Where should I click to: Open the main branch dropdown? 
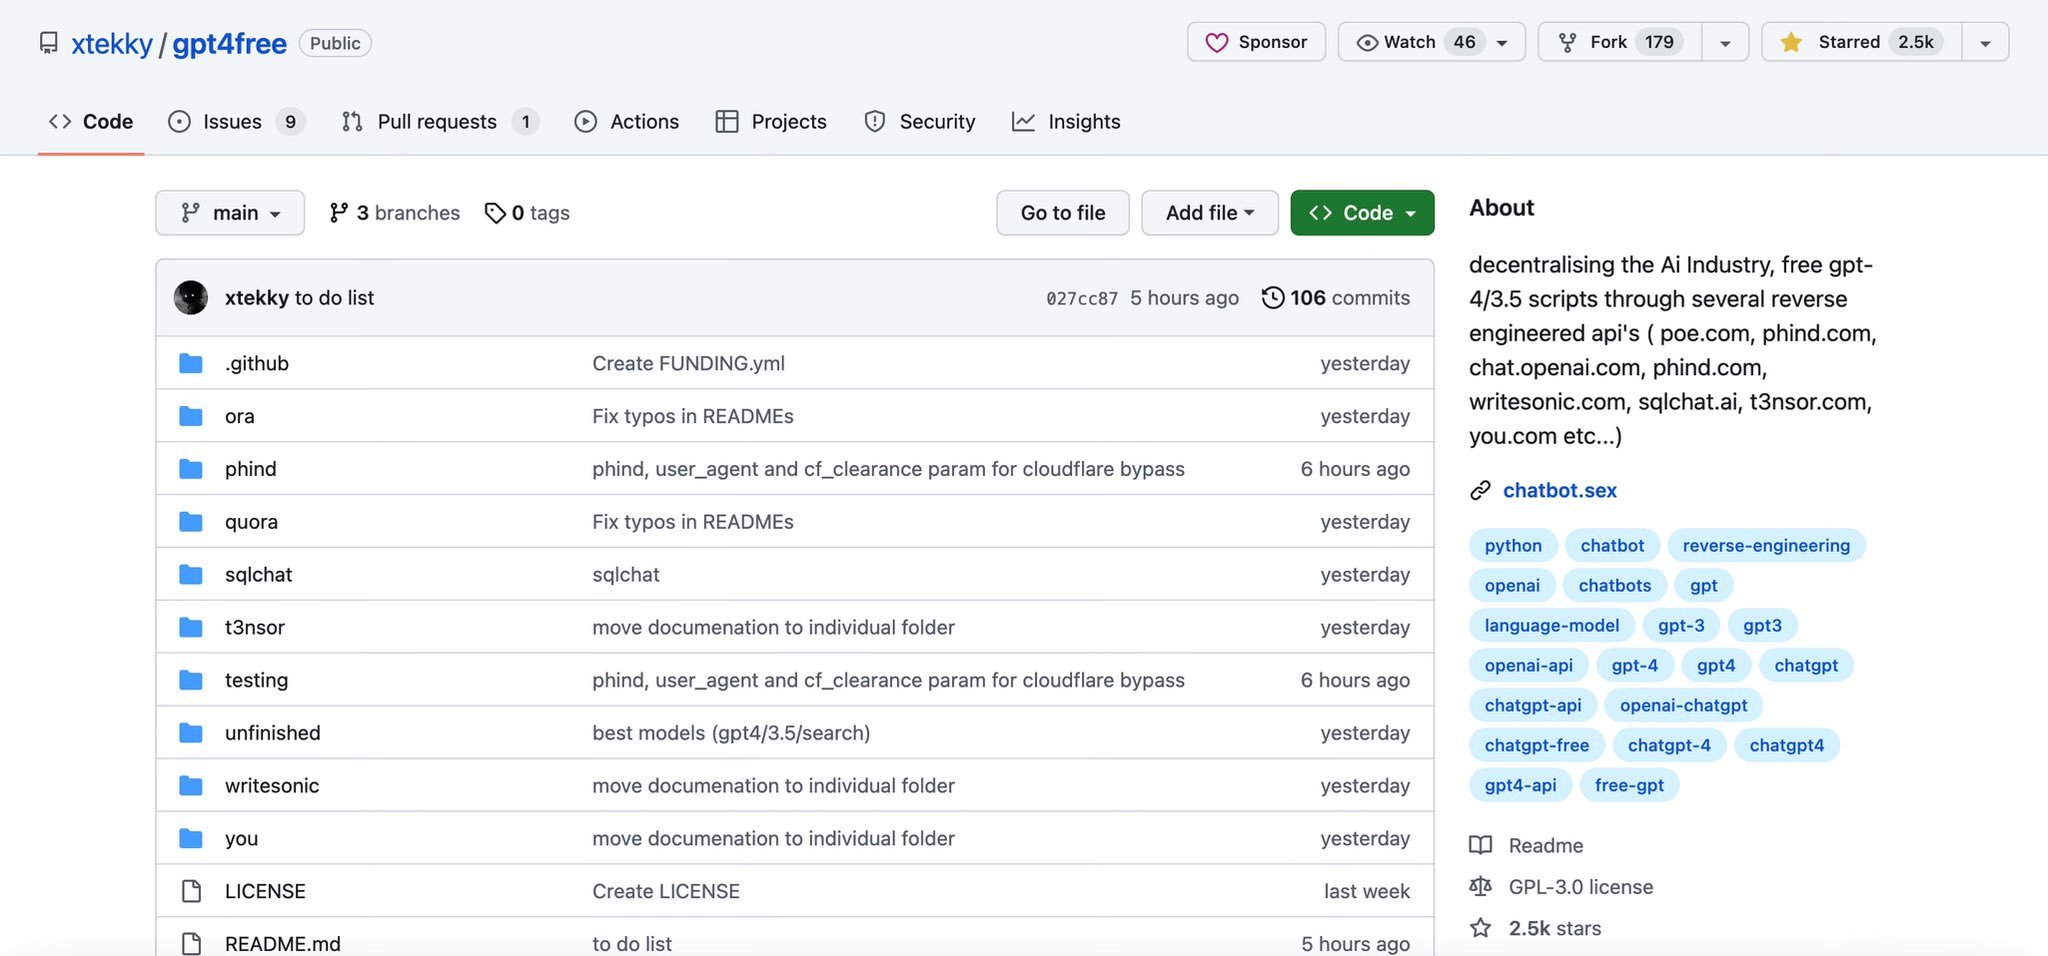coord(230,212)
